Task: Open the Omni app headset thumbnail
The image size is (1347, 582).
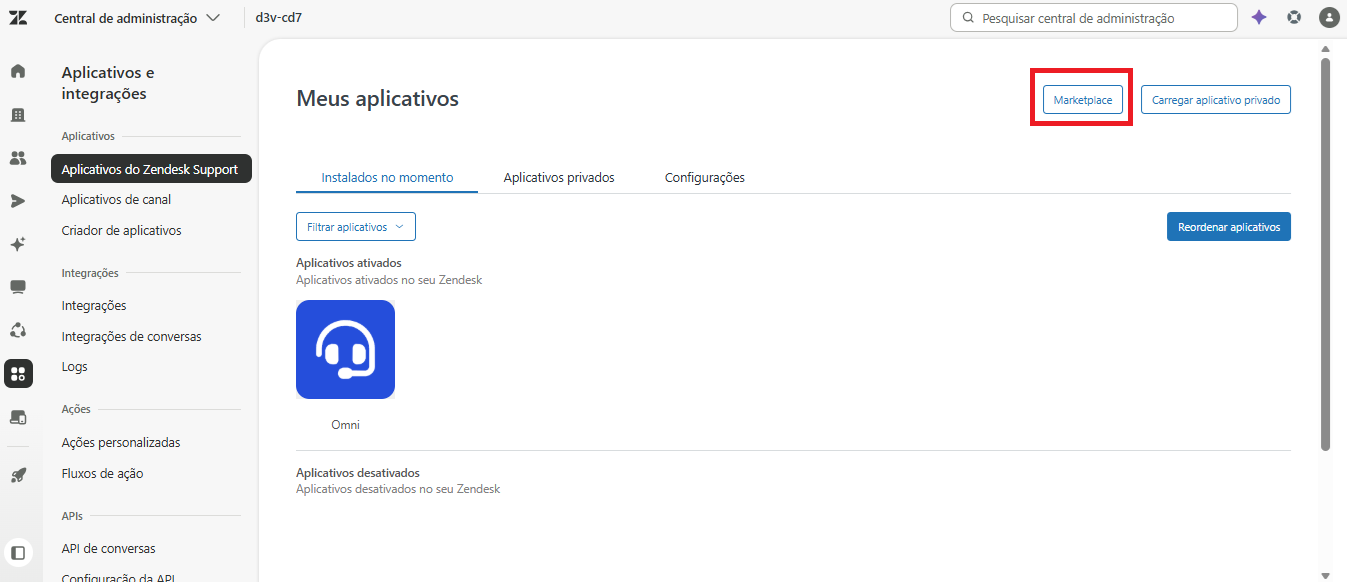Action: (x=345, y=350)
